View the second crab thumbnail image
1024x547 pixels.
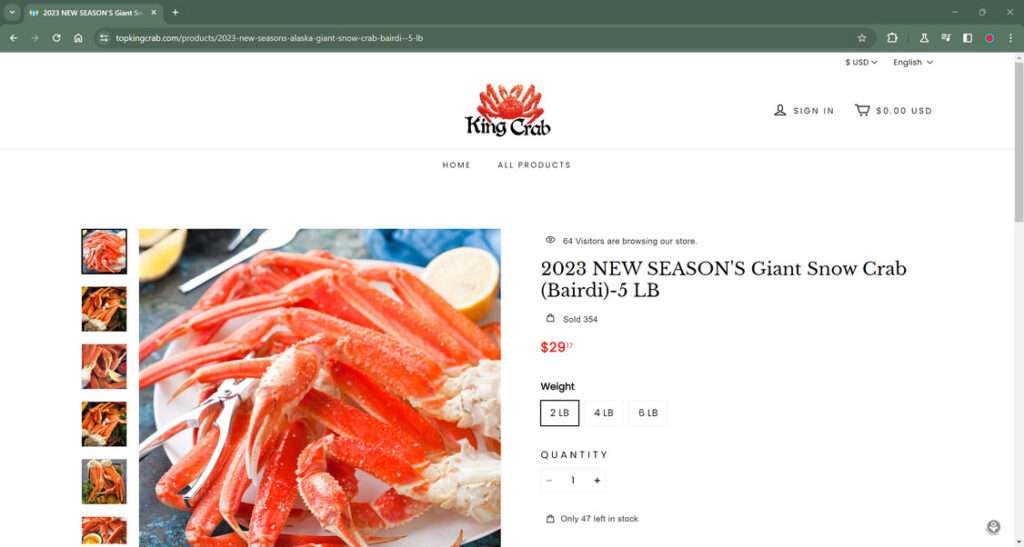click(x=104, y=309)
